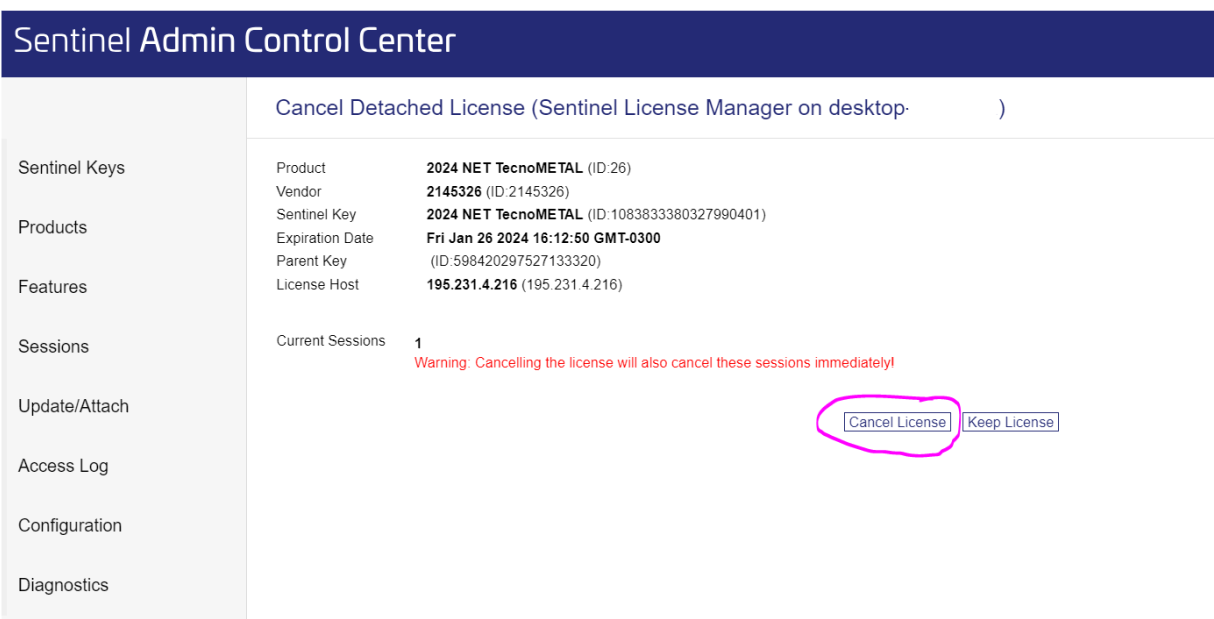Click the Product value 2024 NET TecnoMETAL (ID:26)
The height and width of the screenshot is (619, 1214).
(529, 168)
